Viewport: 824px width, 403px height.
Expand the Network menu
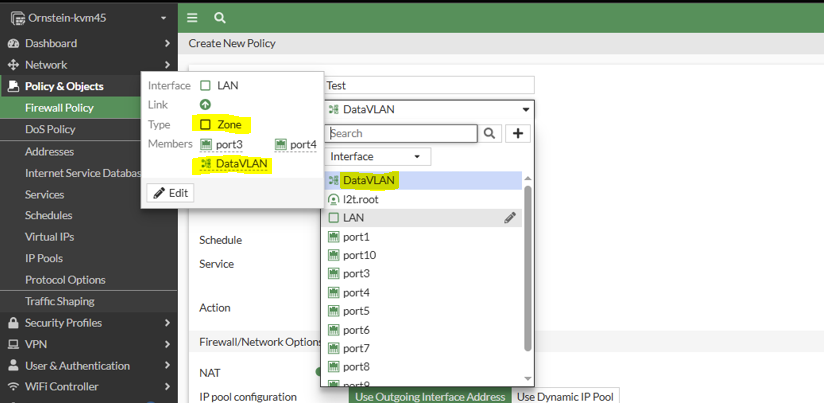click(167, 65)
